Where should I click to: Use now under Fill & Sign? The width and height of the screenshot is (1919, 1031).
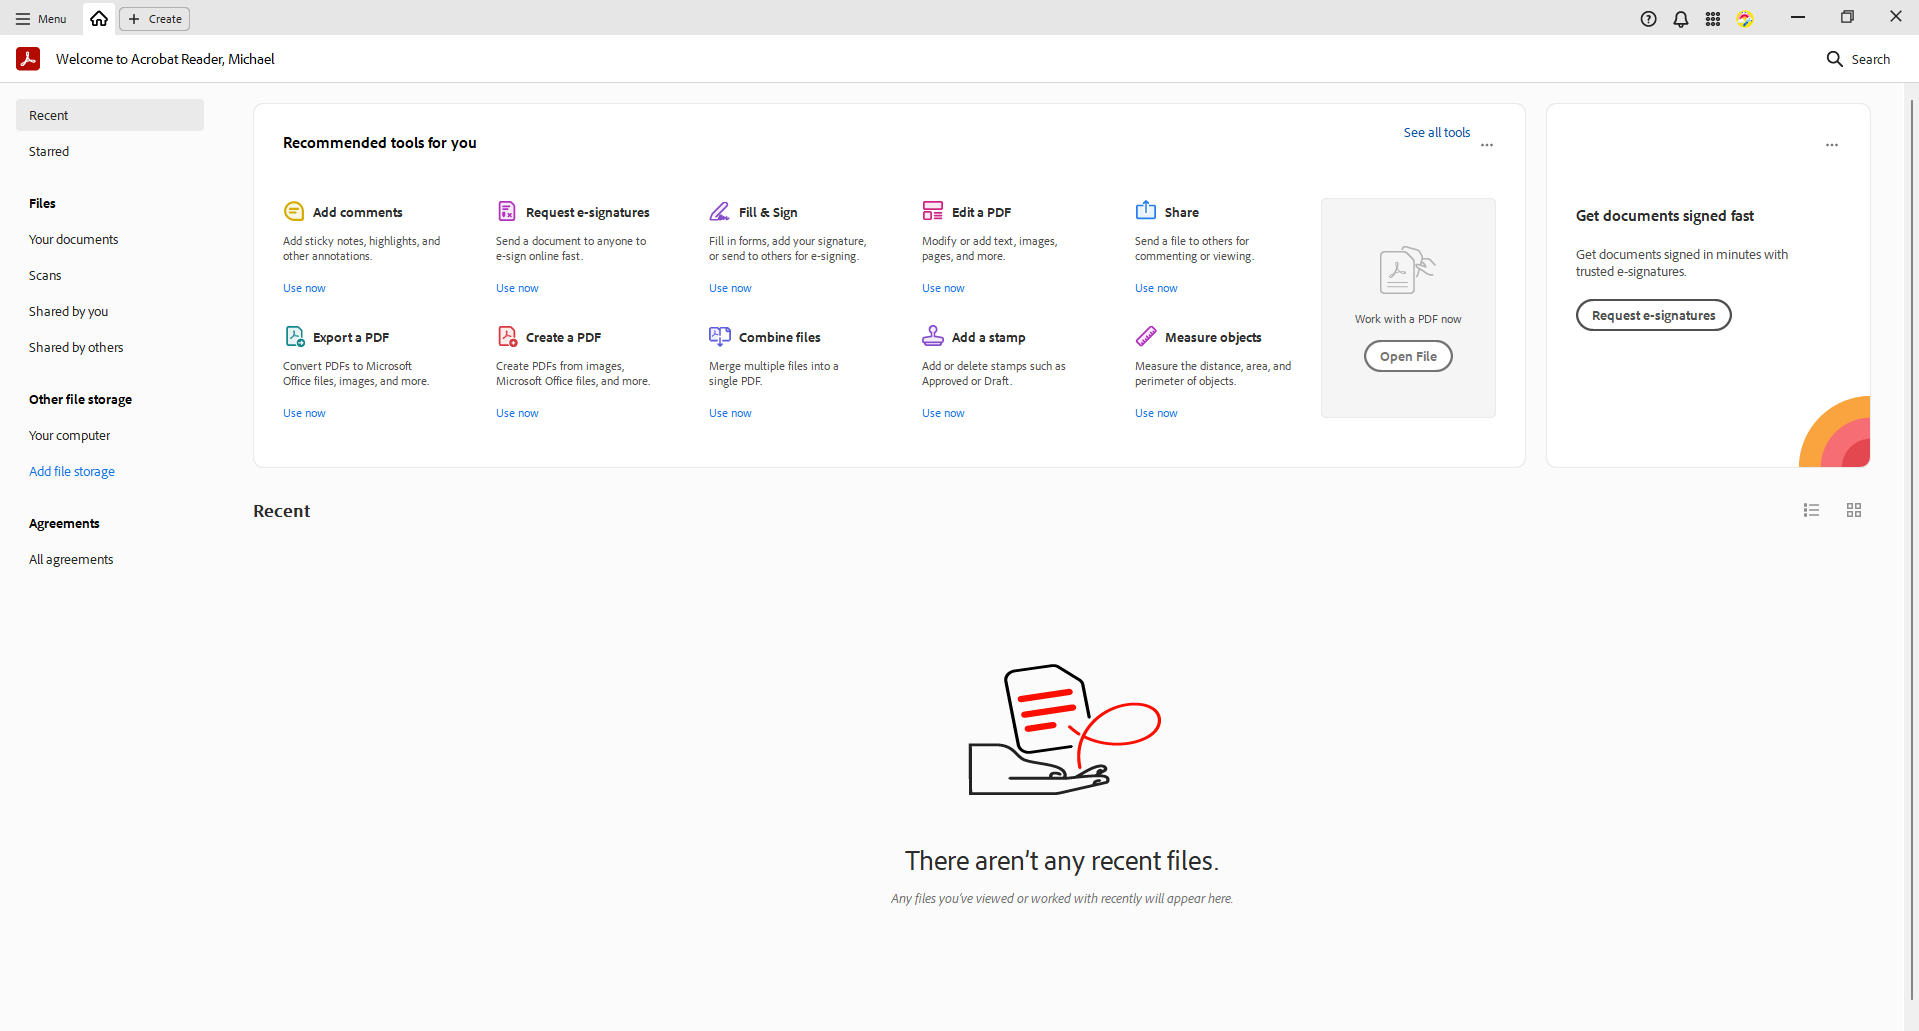730,288
